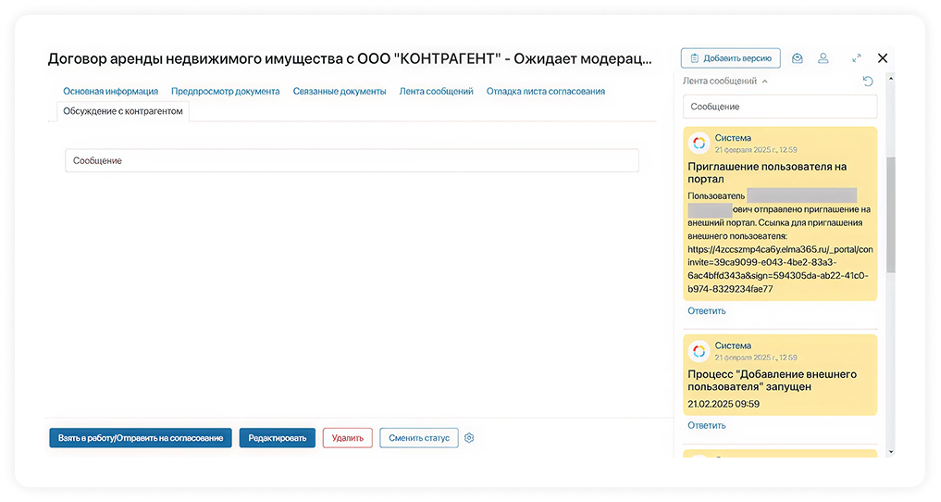Click the refresh icon in message feed
The height and width of the screenshot is (502, 941).
click(868, 81)
